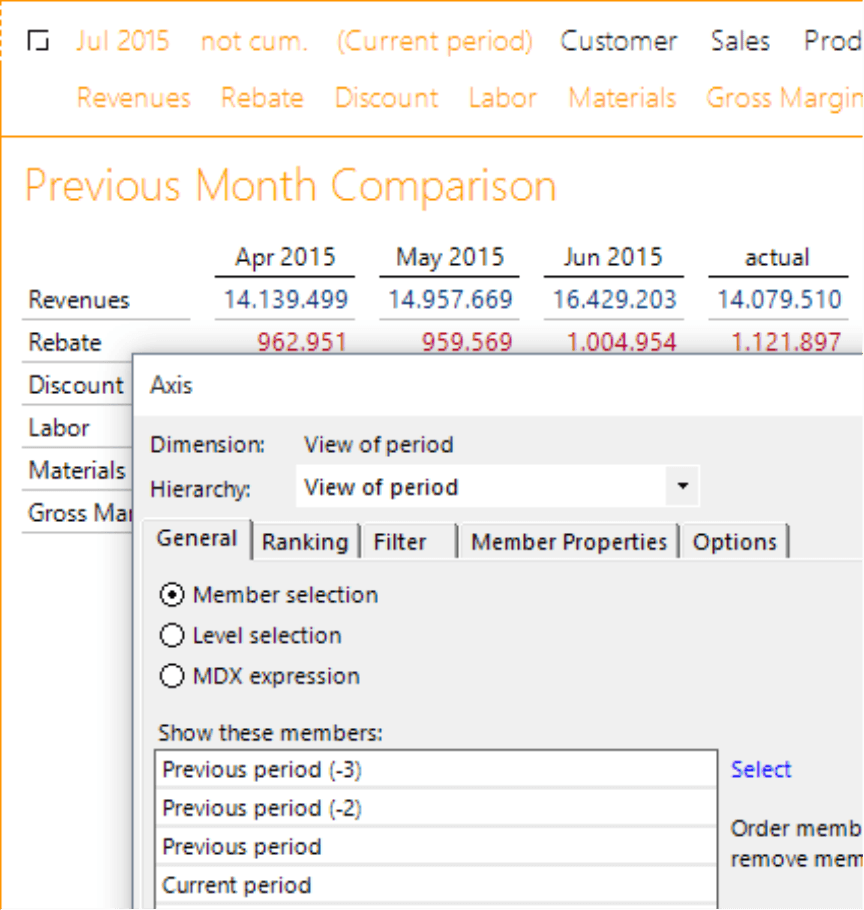Open the Hierarchy dropdown arrow
The height and width of the screenshot is (910, 864).
coord(682,487)
